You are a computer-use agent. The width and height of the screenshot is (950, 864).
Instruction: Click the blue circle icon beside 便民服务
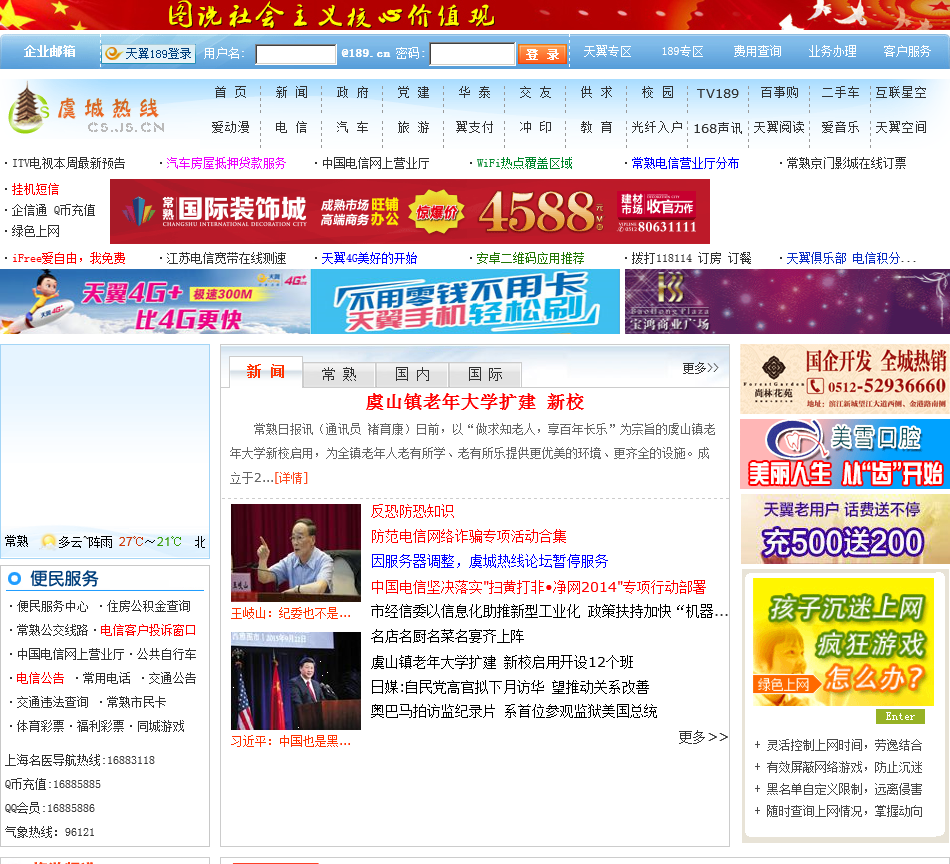pos(15,579)
